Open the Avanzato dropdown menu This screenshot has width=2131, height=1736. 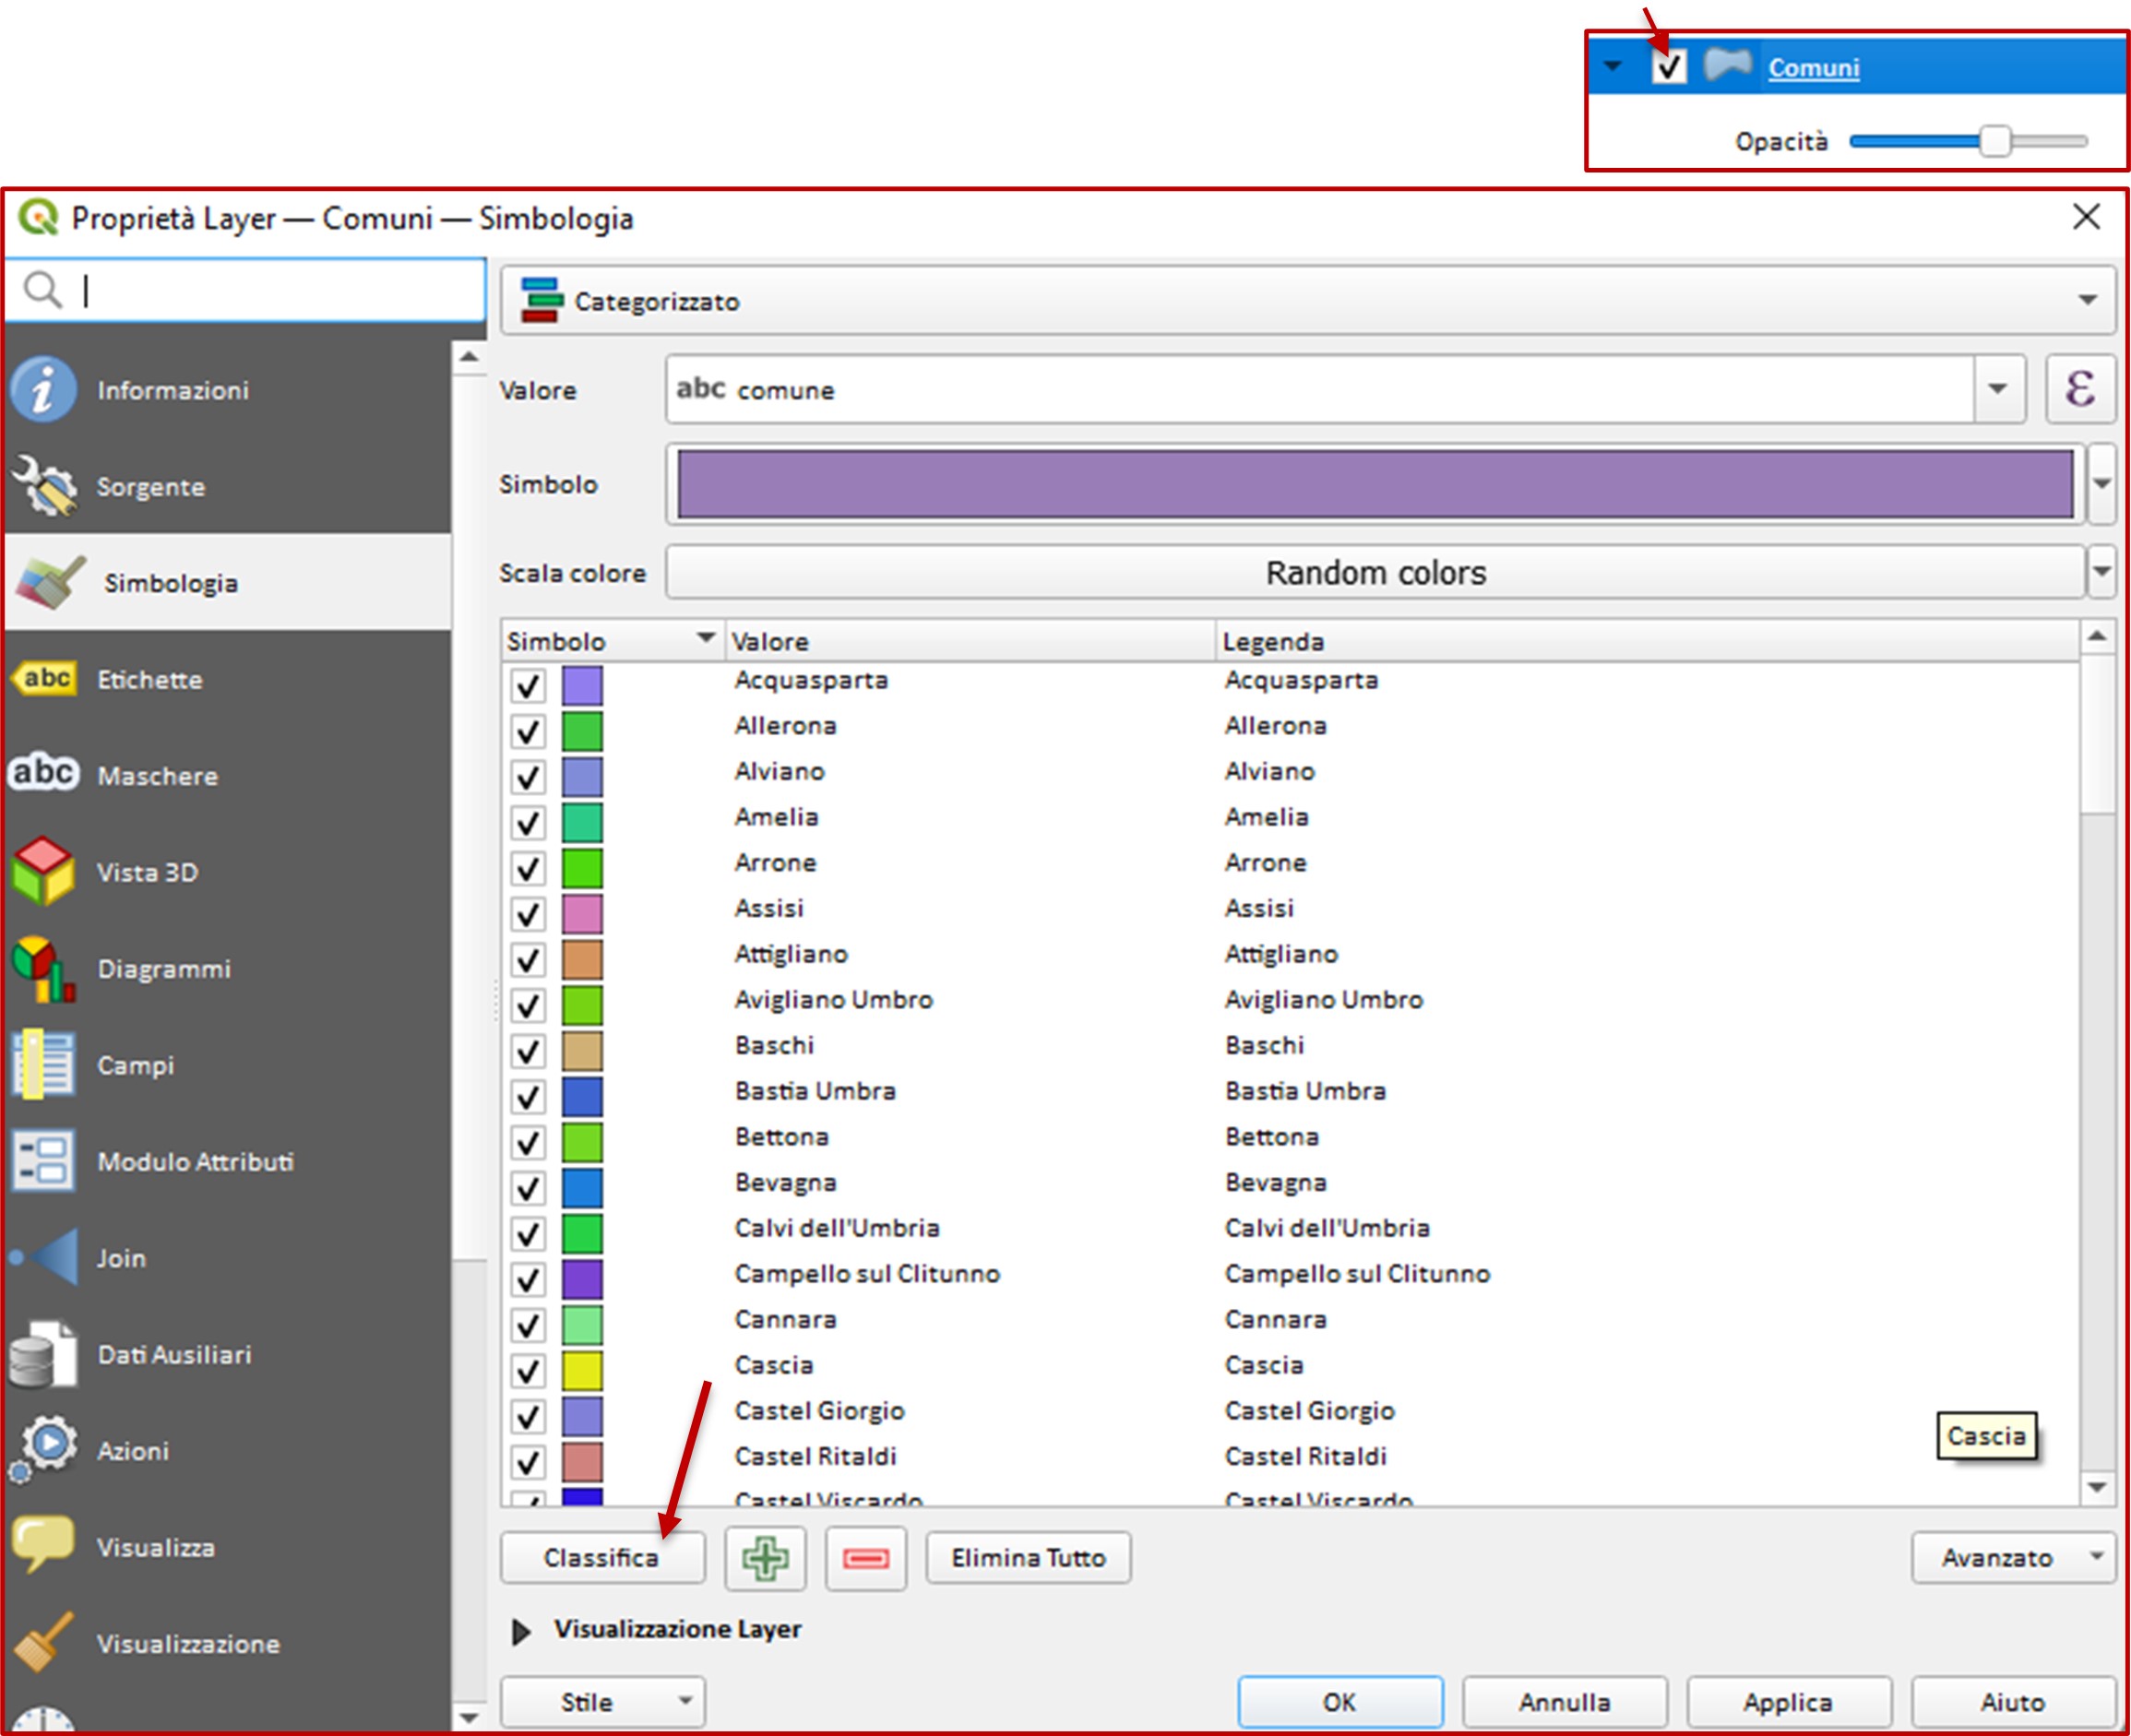(2012, 1558)
